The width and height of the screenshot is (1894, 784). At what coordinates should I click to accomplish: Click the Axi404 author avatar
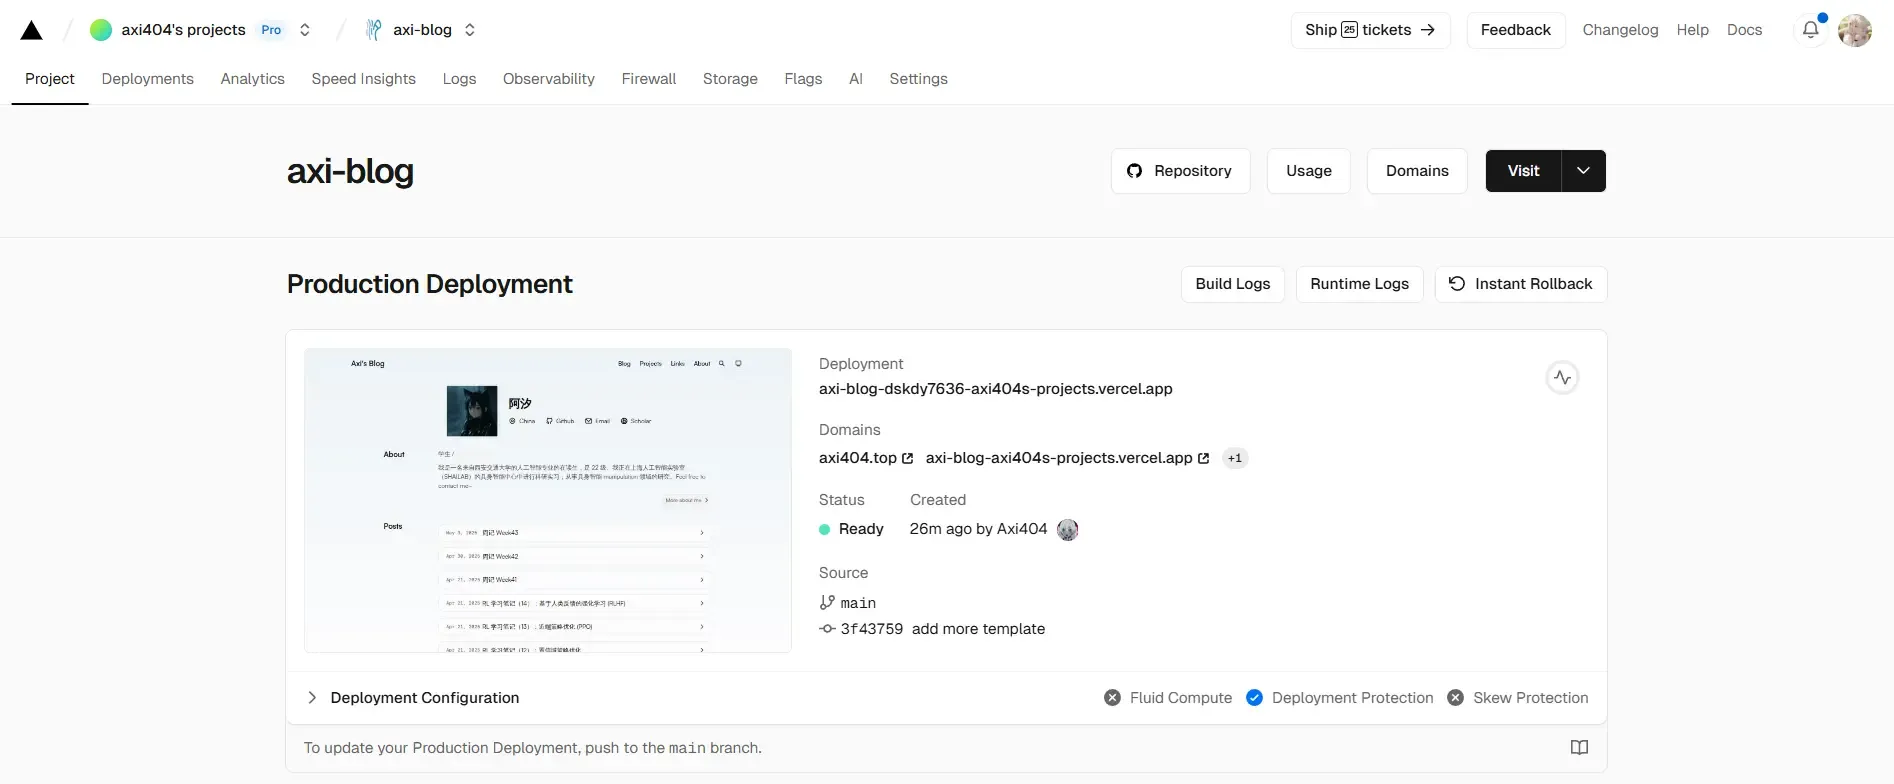[1068, 529]
